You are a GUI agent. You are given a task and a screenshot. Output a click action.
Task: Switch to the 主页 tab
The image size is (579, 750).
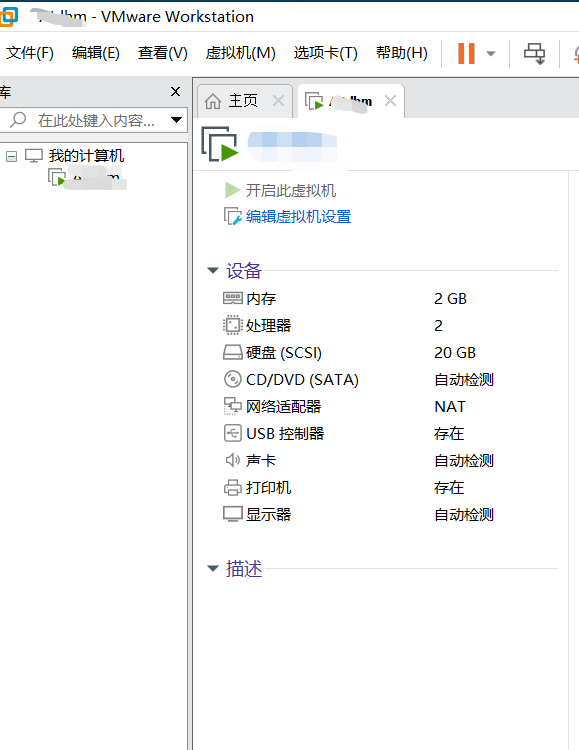click(244, 101)
